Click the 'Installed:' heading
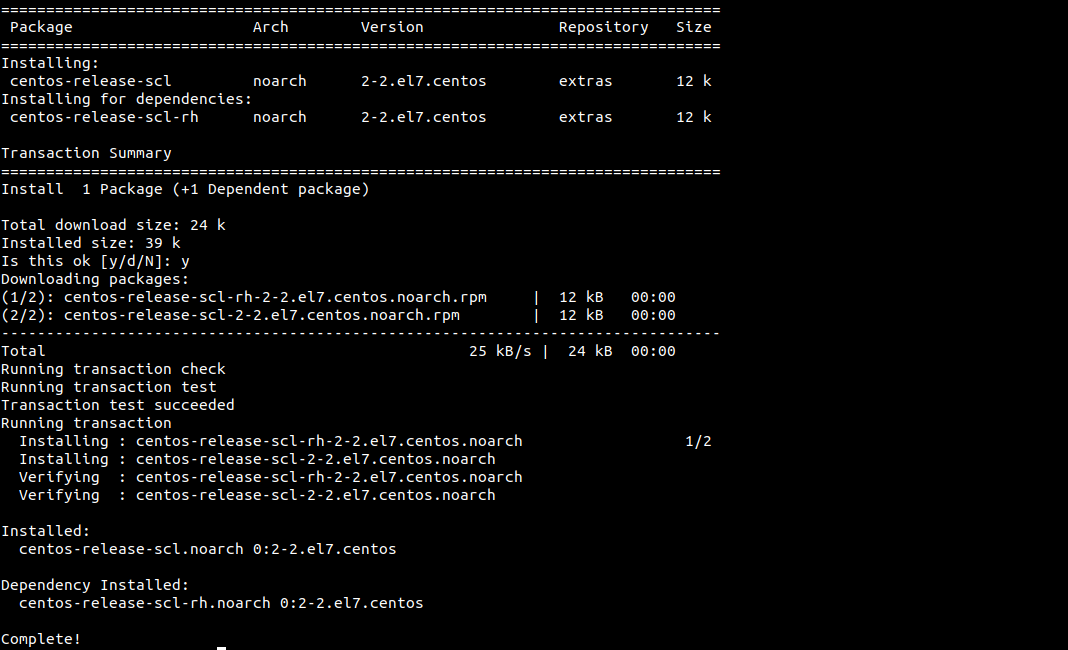This screenshot has height=650, width=1068. (46, 531)
